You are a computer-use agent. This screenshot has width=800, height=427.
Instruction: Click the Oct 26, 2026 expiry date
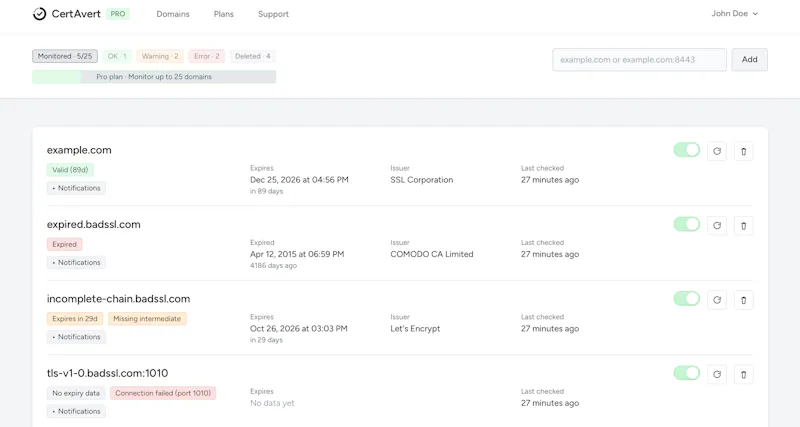299,329
